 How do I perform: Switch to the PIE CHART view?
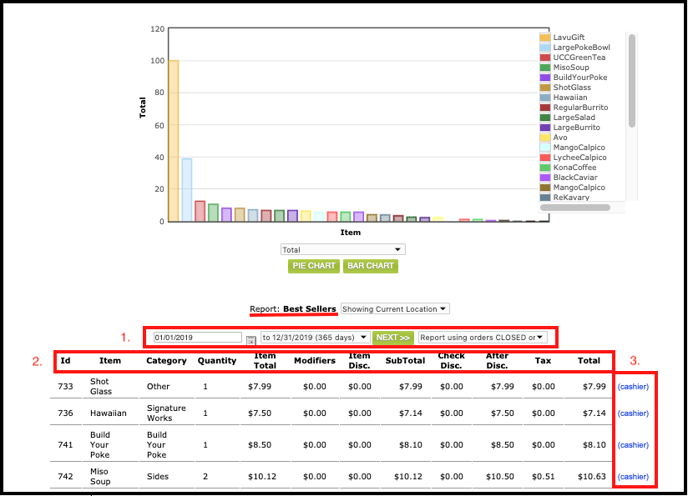314,266
